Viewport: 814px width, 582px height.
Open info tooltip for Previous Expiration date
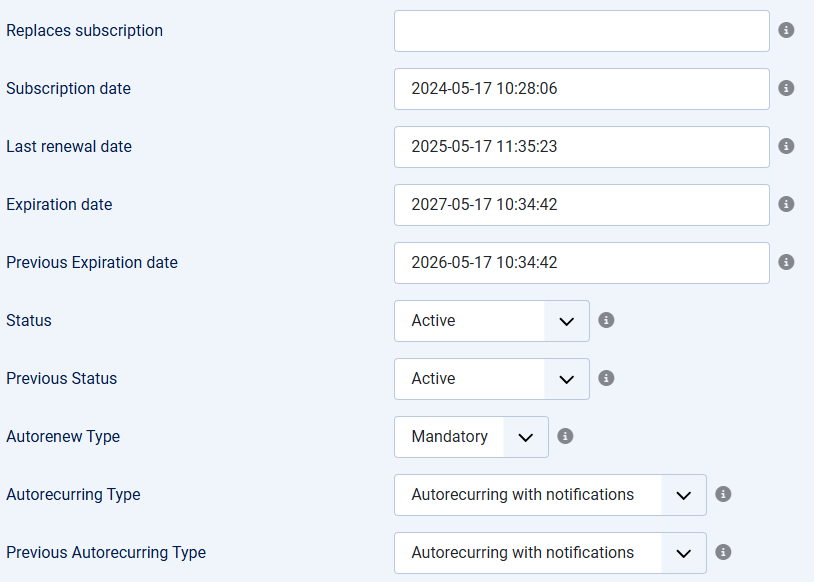[786, 262]
